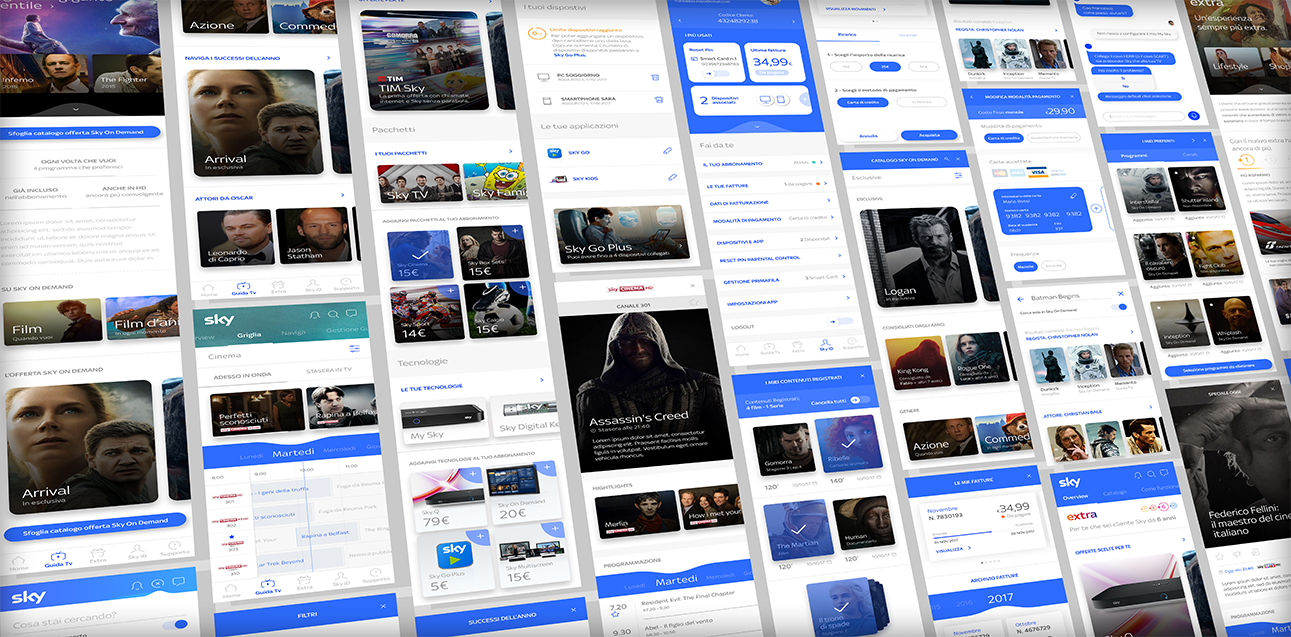Uncheck the selected Ribelle recording
This screenshot has height=637, width=1291.
pyautogui.click(x=847, y=445)
